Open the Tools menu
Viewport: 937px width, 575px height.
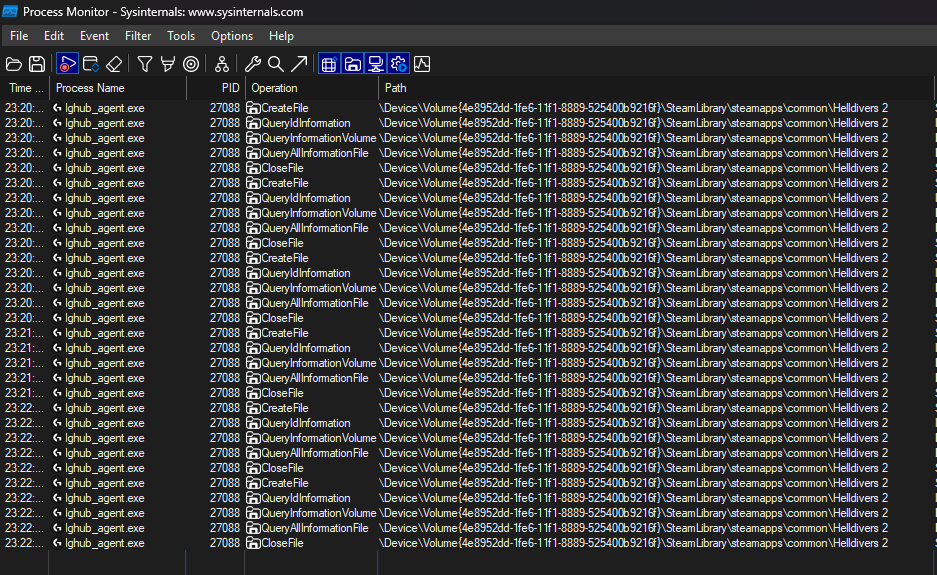181,36
